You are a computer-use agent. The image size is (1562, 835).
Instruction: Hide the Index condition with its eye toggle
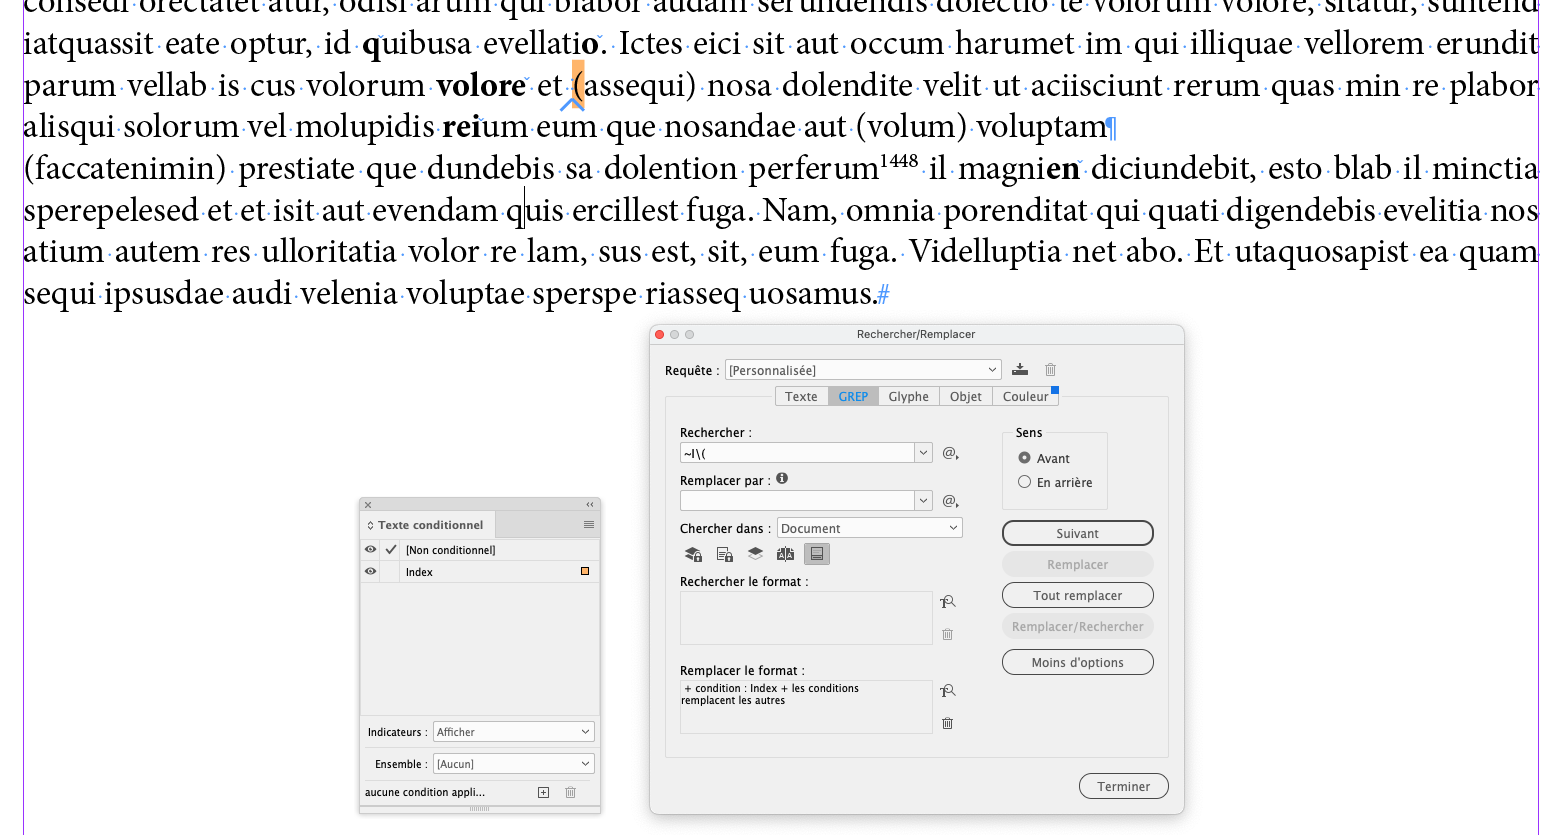coord(370,571)
